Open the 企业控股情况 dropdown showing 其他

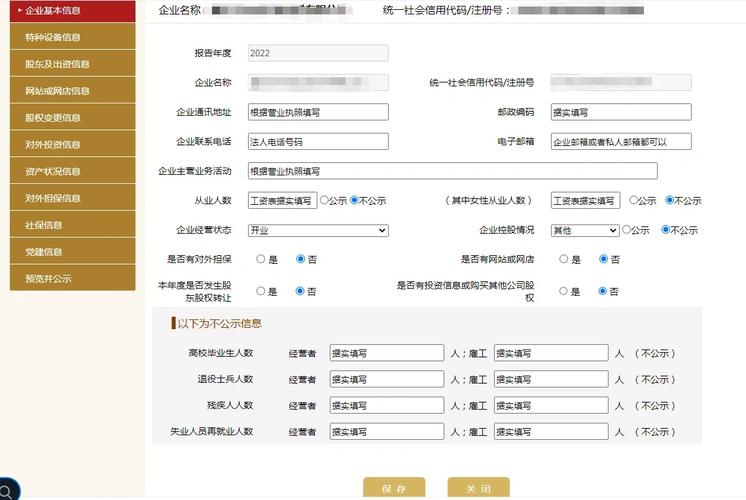(x=585, y=231)
